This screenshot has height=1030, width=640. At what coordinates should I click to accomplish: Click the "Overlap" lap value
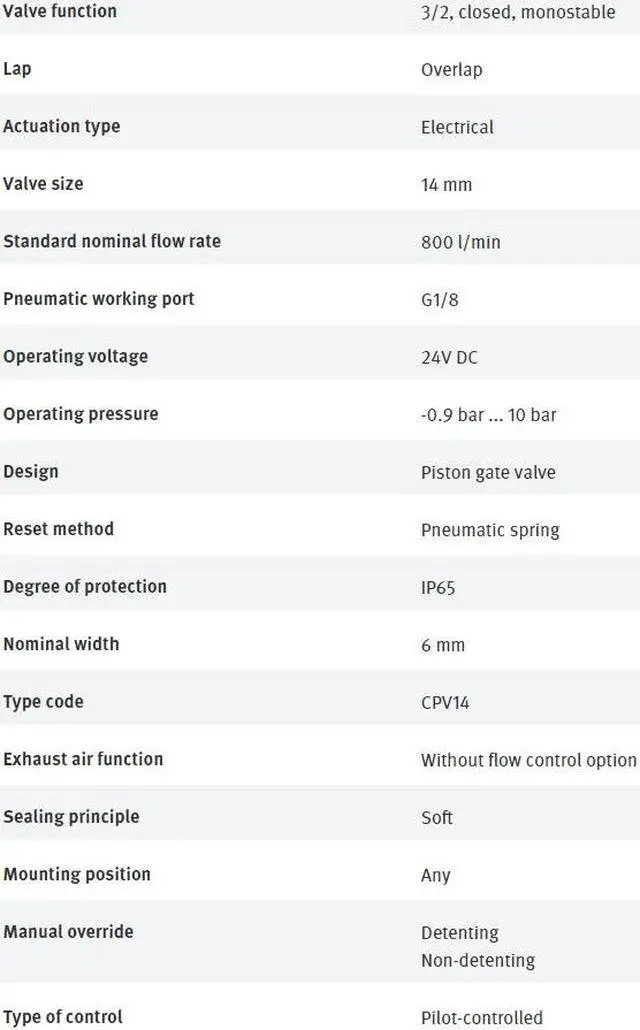click(x=451, y=69)
